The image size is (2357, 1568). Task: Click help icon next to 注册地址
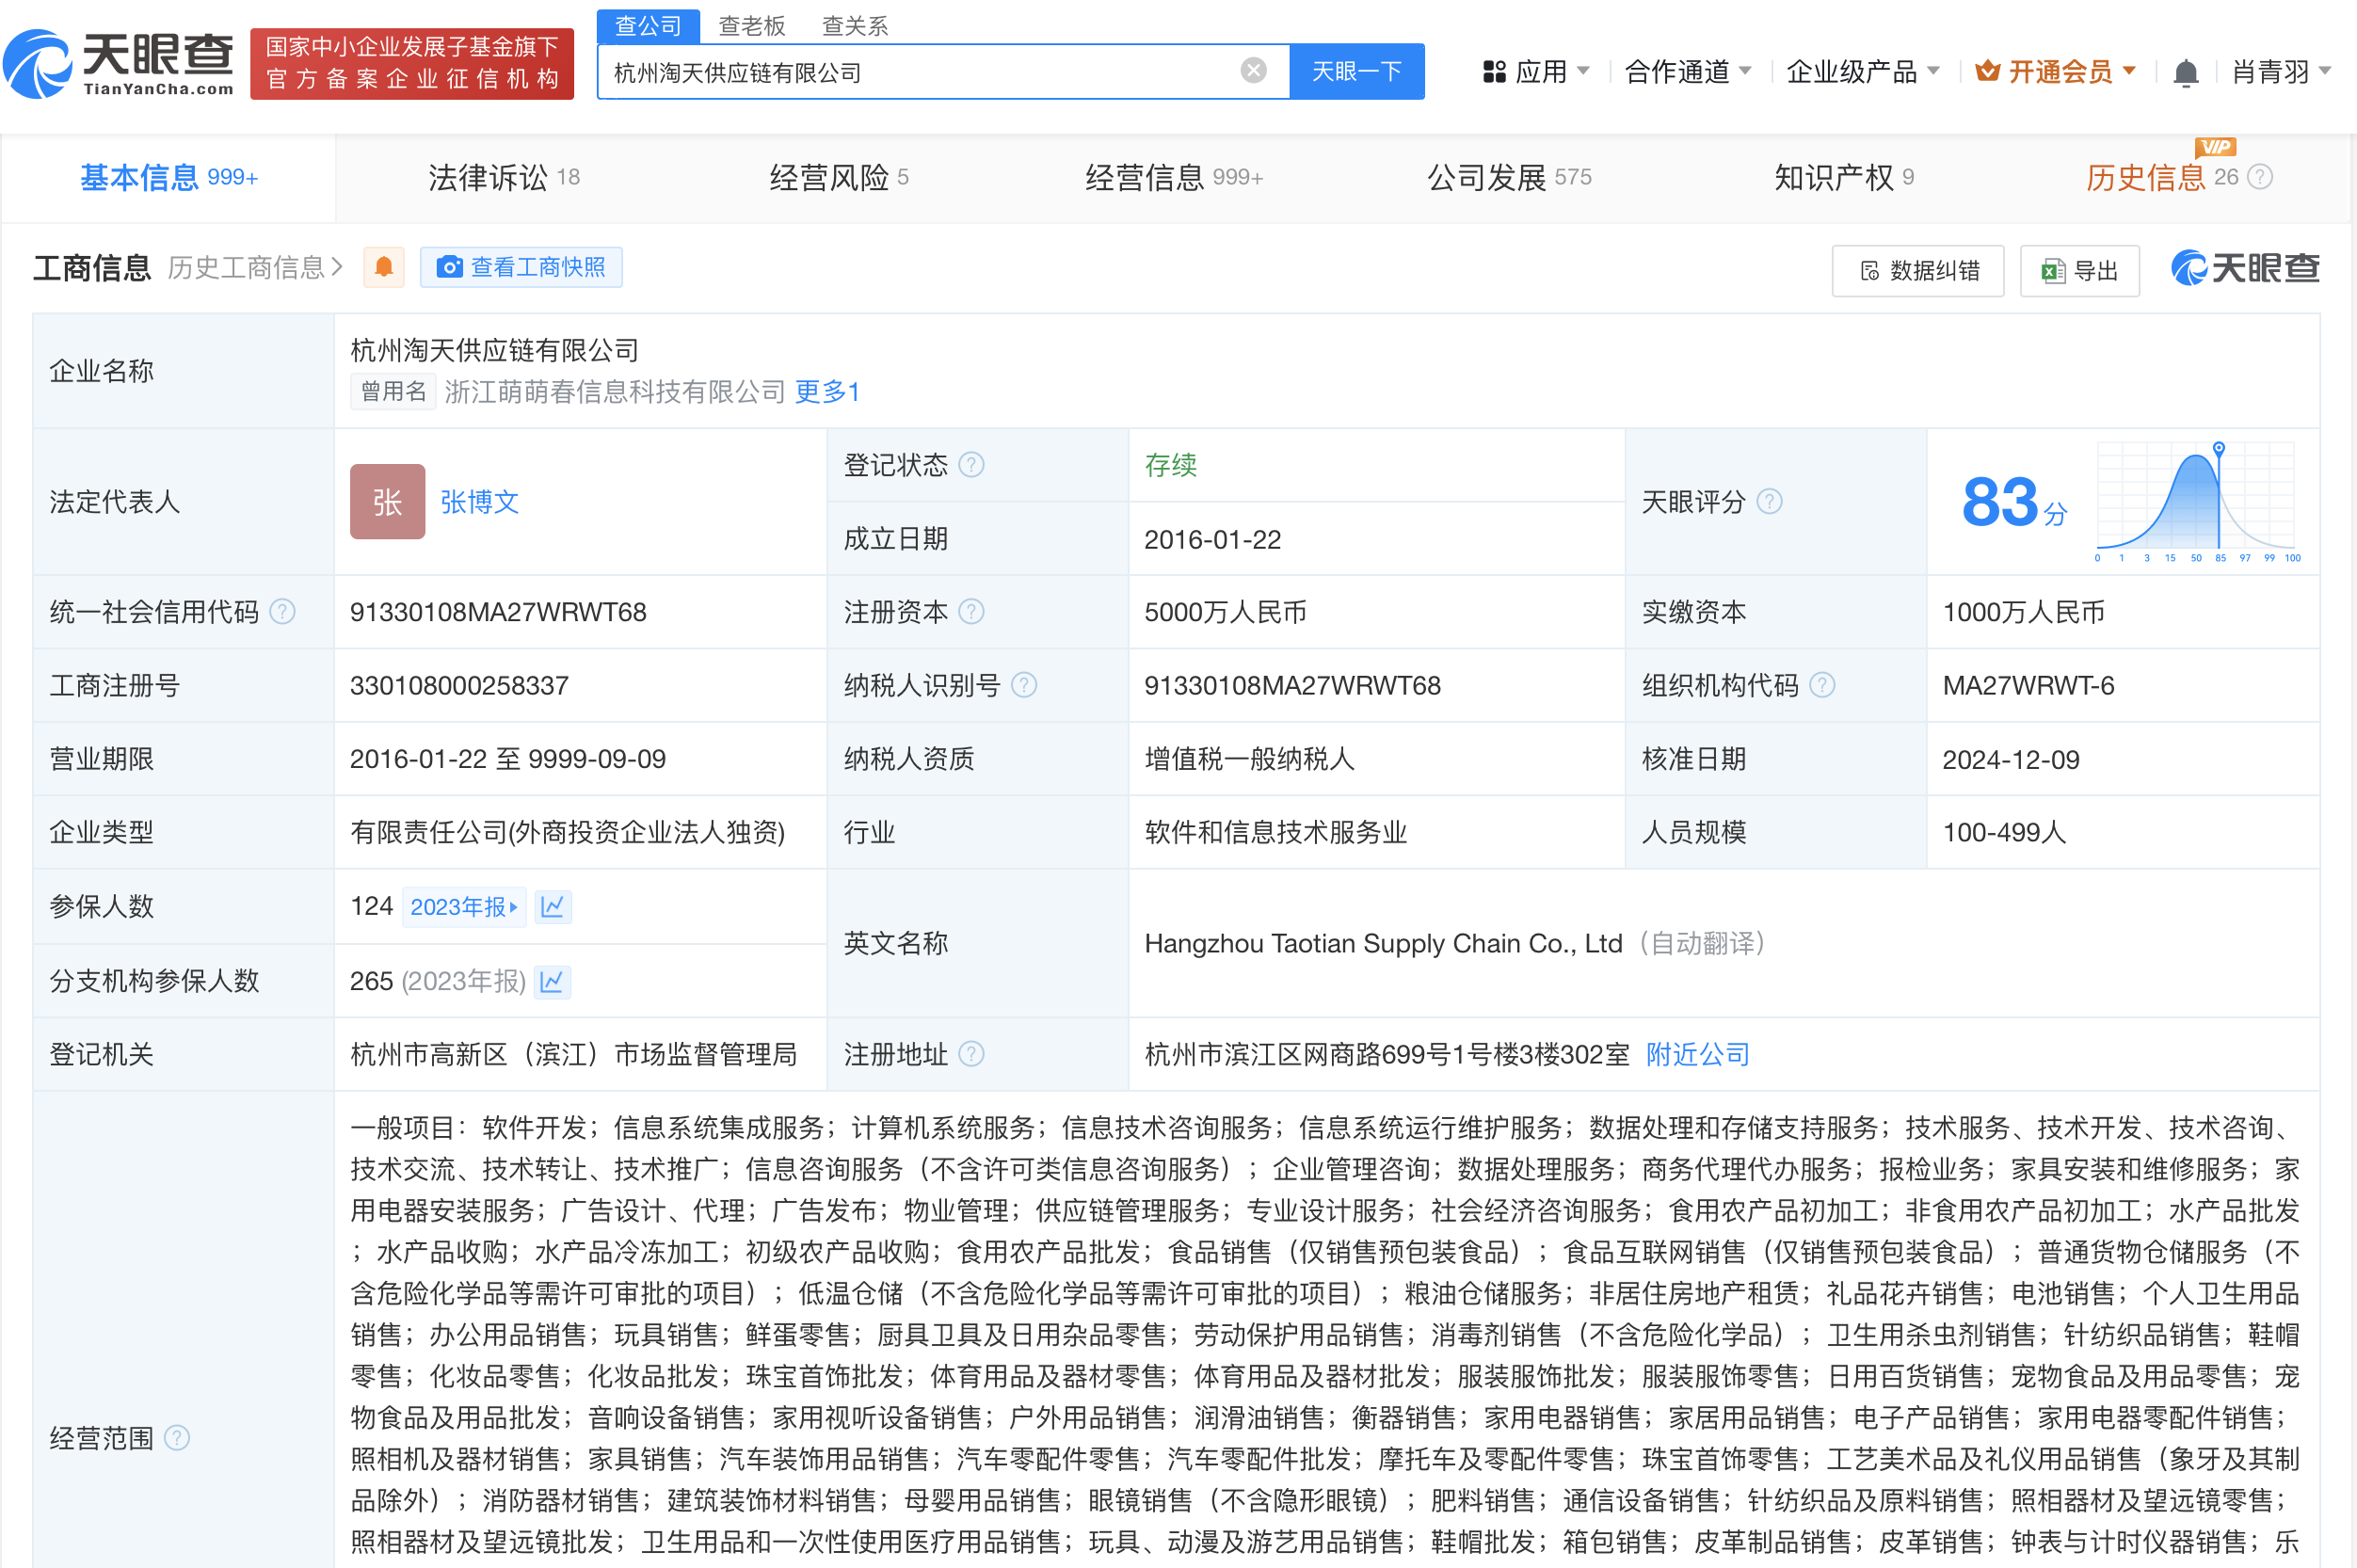pyautogui.click(x=971, y=1054)
